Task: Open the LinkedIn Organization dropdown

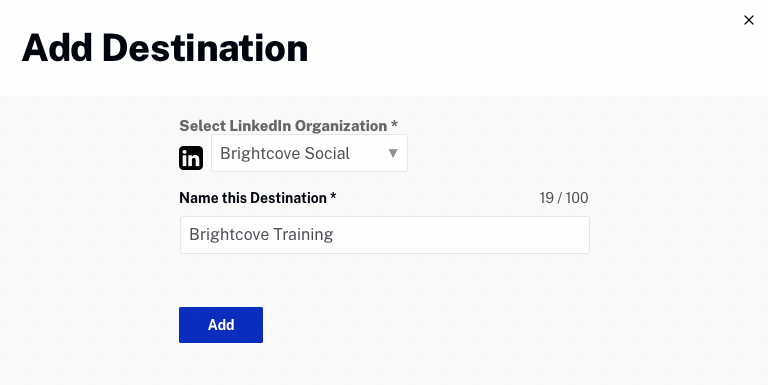Action: pos(309,153)
